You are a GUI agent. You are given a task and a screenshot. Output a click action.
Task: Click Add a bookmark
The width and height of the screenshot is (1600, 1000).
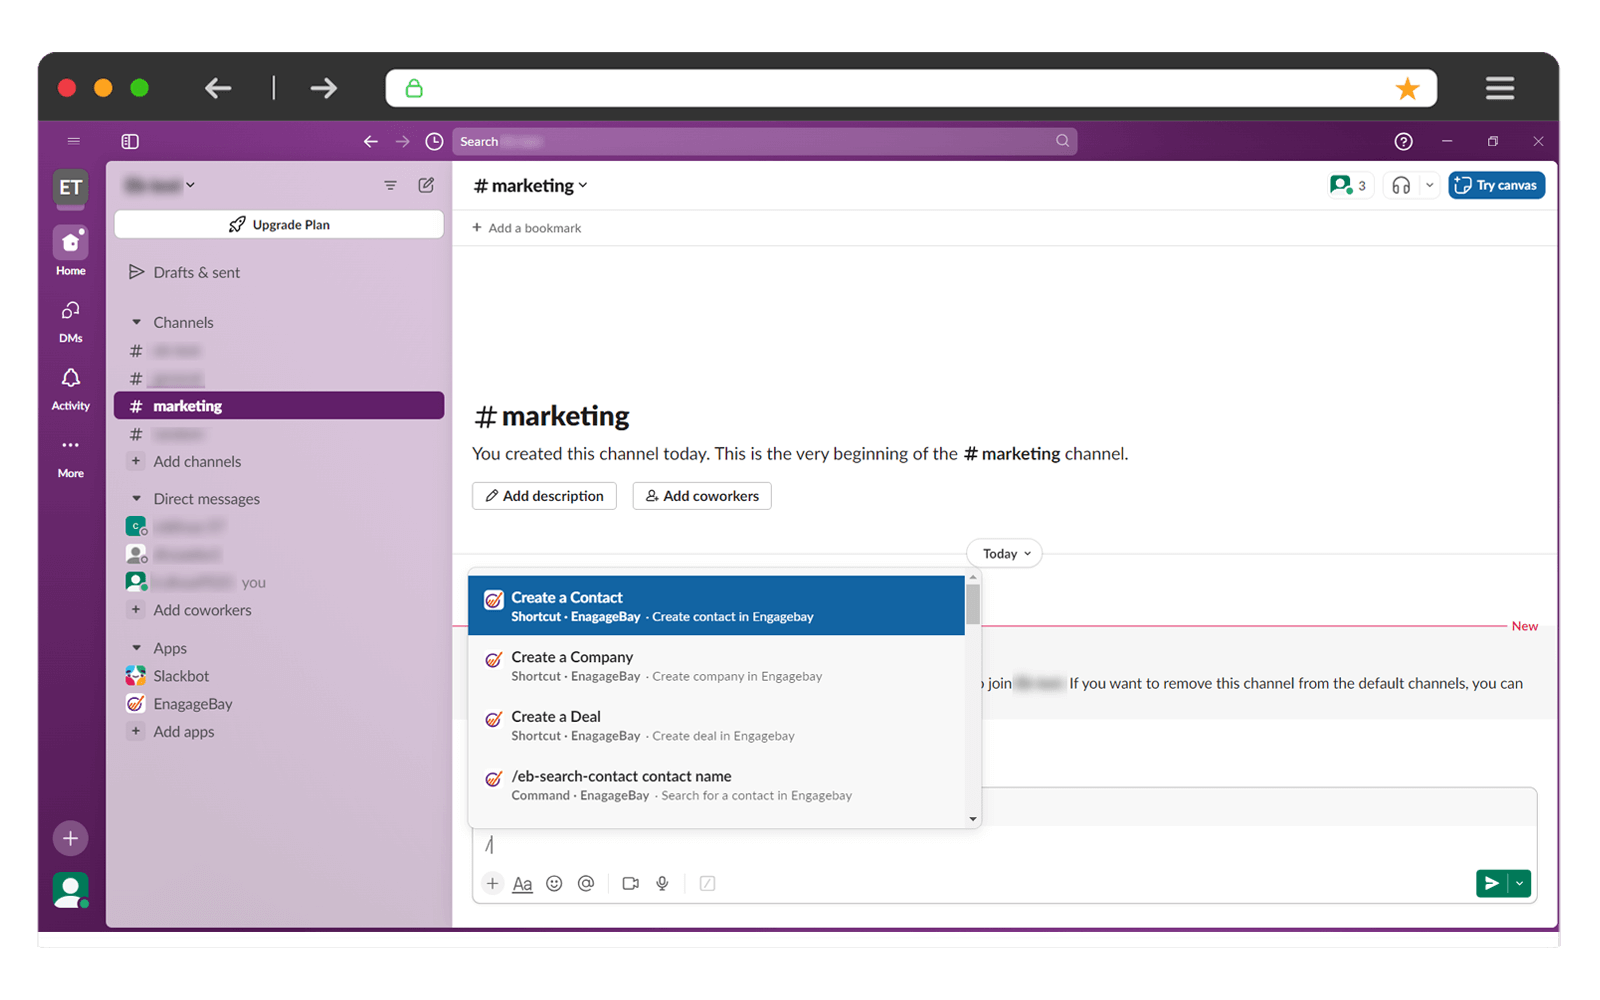[x=526, y=228]
